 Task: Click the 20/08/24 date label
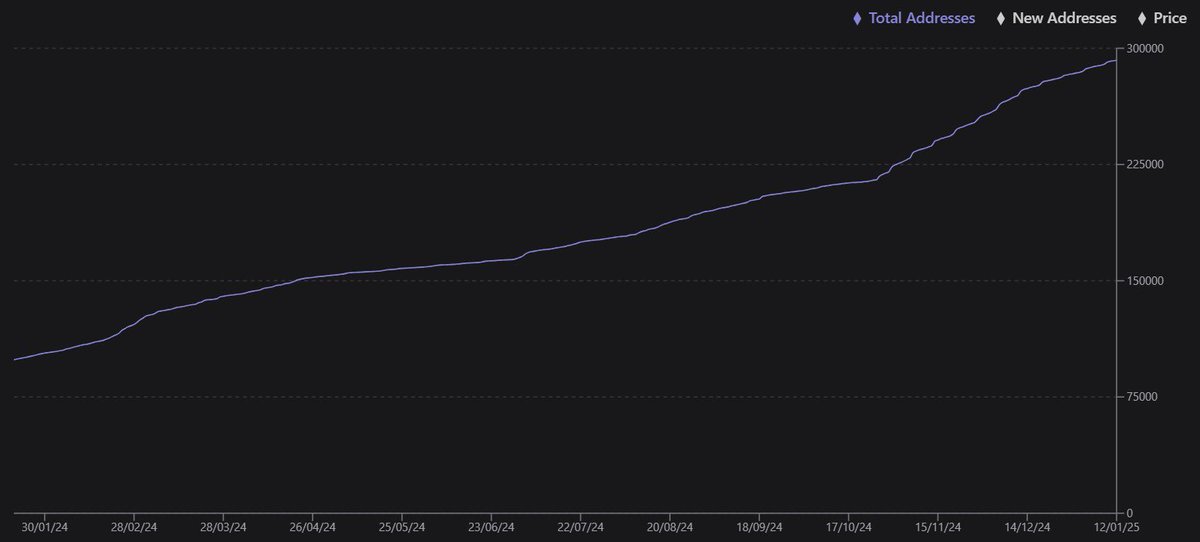670,528
